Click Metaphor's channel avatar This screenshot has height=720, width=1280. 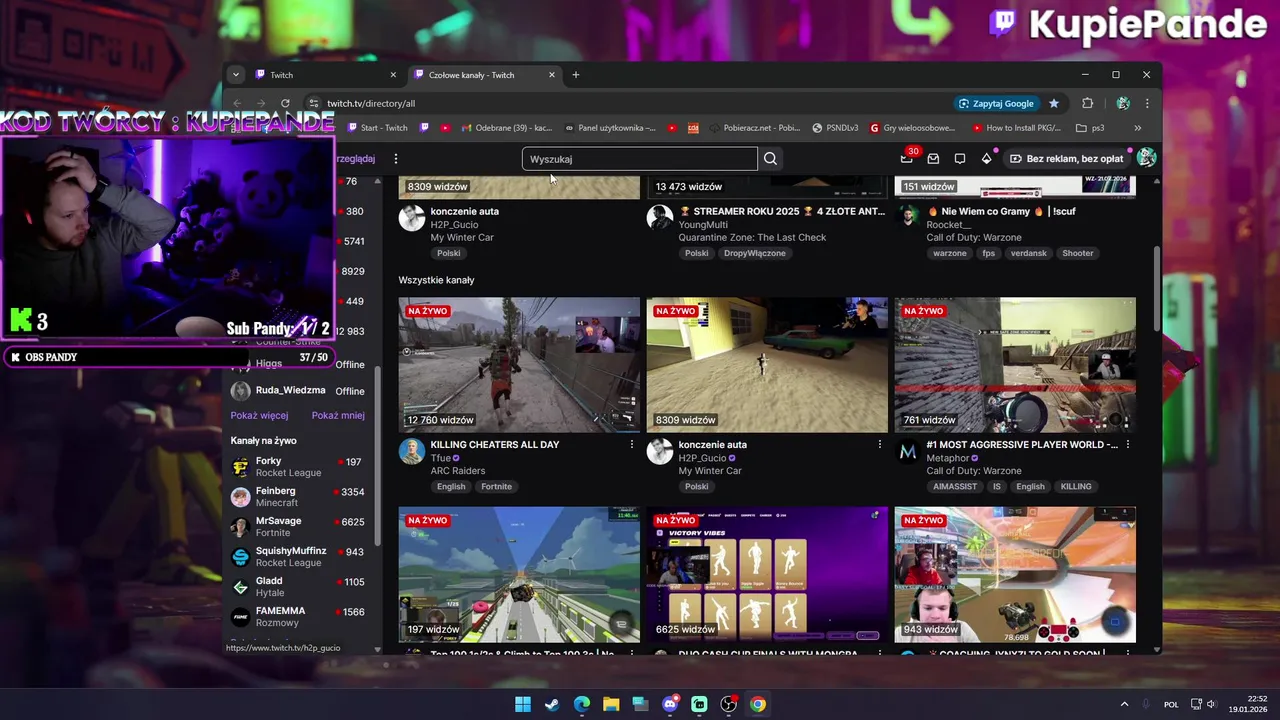click(907, 451)
